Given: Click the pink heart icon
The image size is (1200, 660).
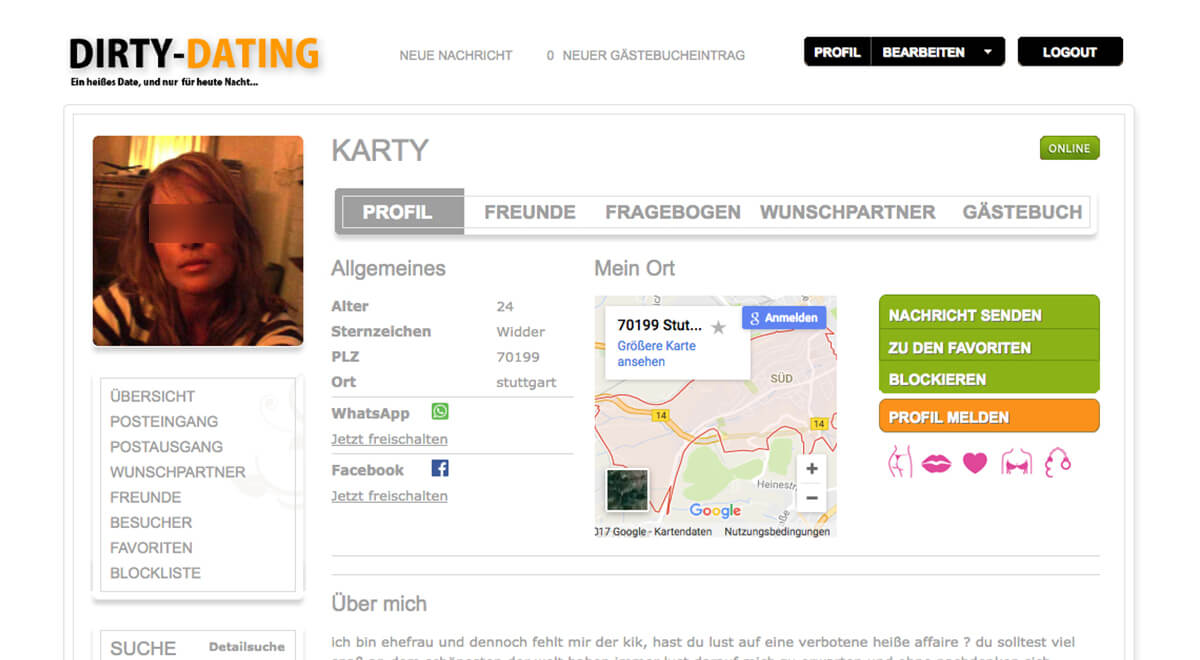Looking at the screenshot, I should (x=975, y=463).
